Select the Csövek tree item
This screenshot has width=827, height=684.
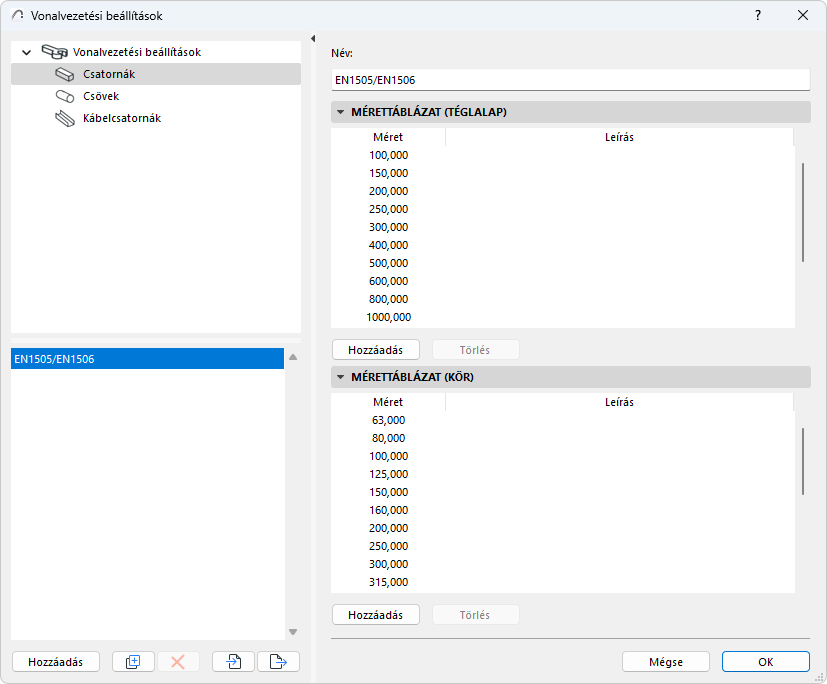[x=101, y=96]
